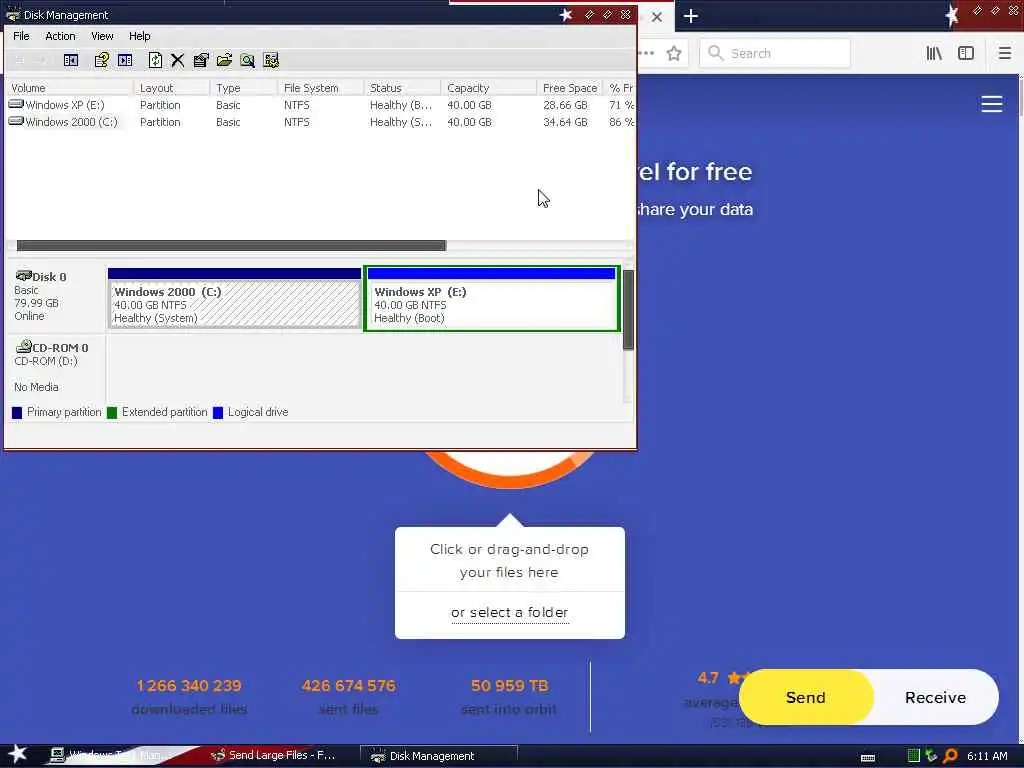Screen dimensions: 1024x768
Task: Click the Status column header
Action: 402,88
